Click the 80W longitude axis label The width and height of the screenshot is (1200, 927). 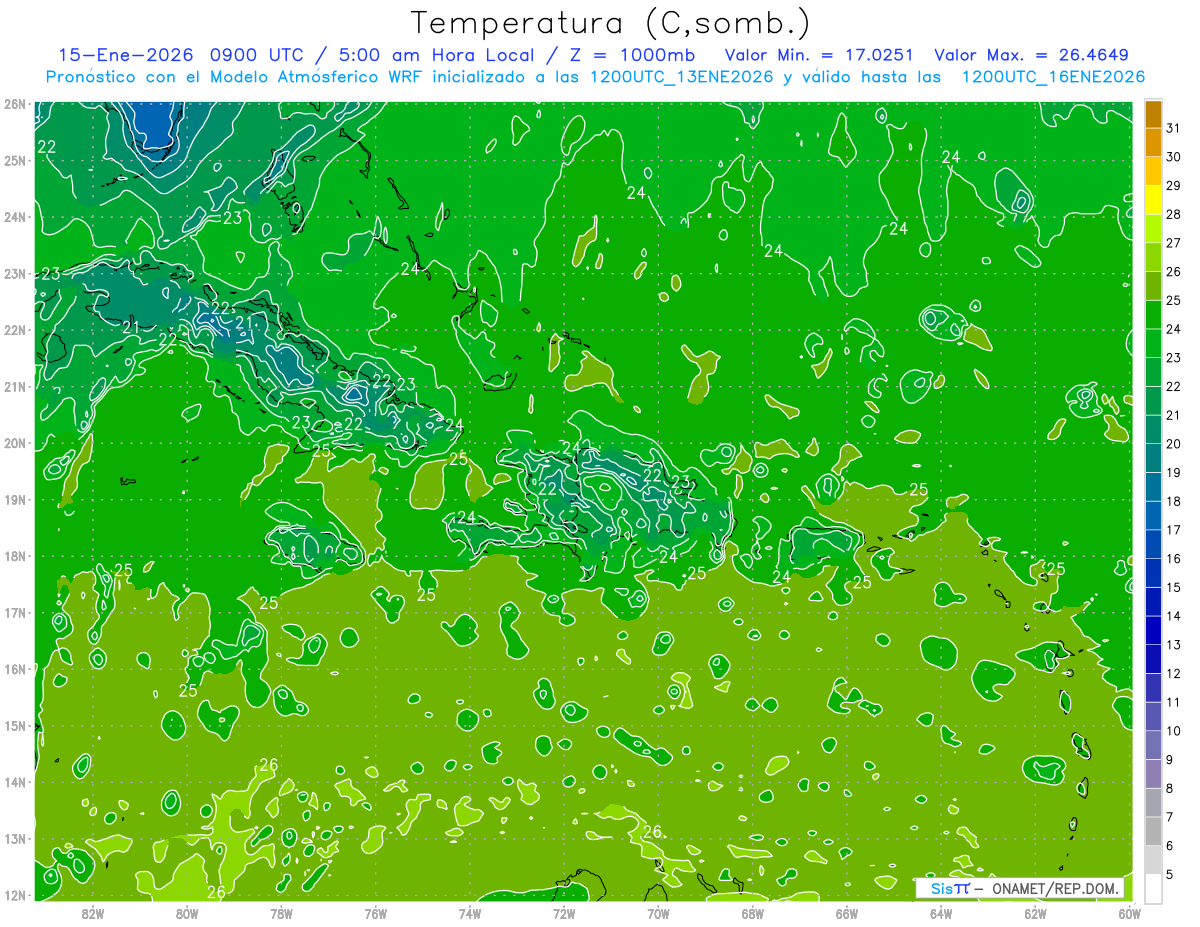(x=187, y=913)
